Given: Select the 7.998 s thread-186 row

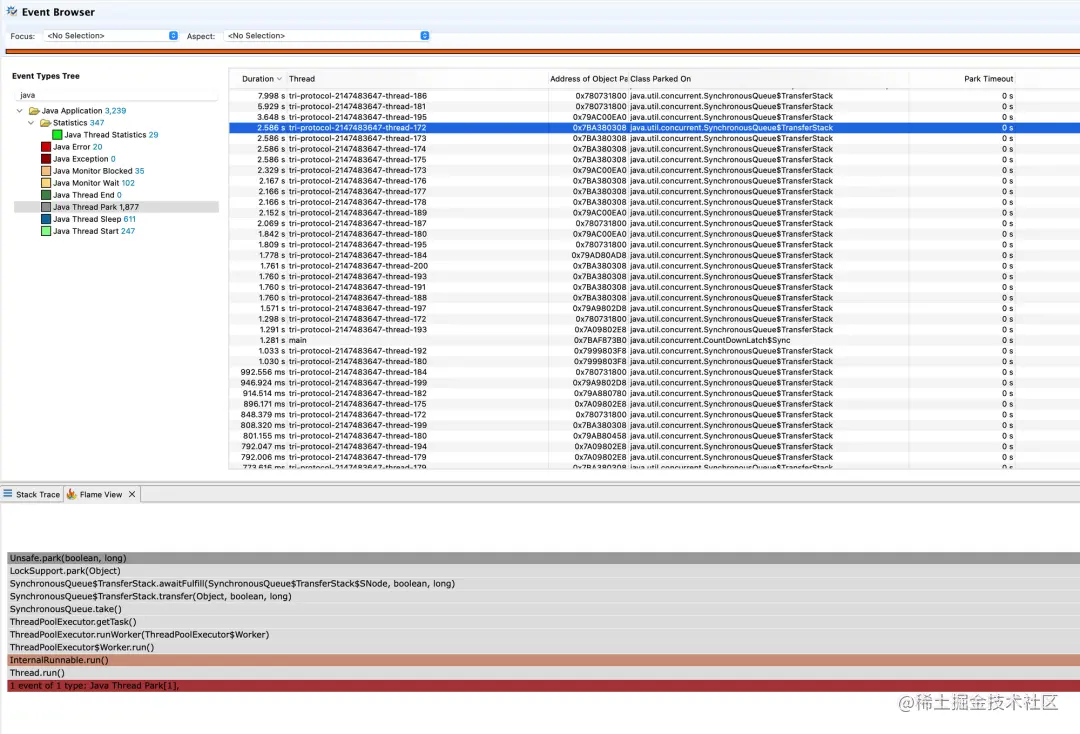Looking at the screenshot, I should [654, 96].
